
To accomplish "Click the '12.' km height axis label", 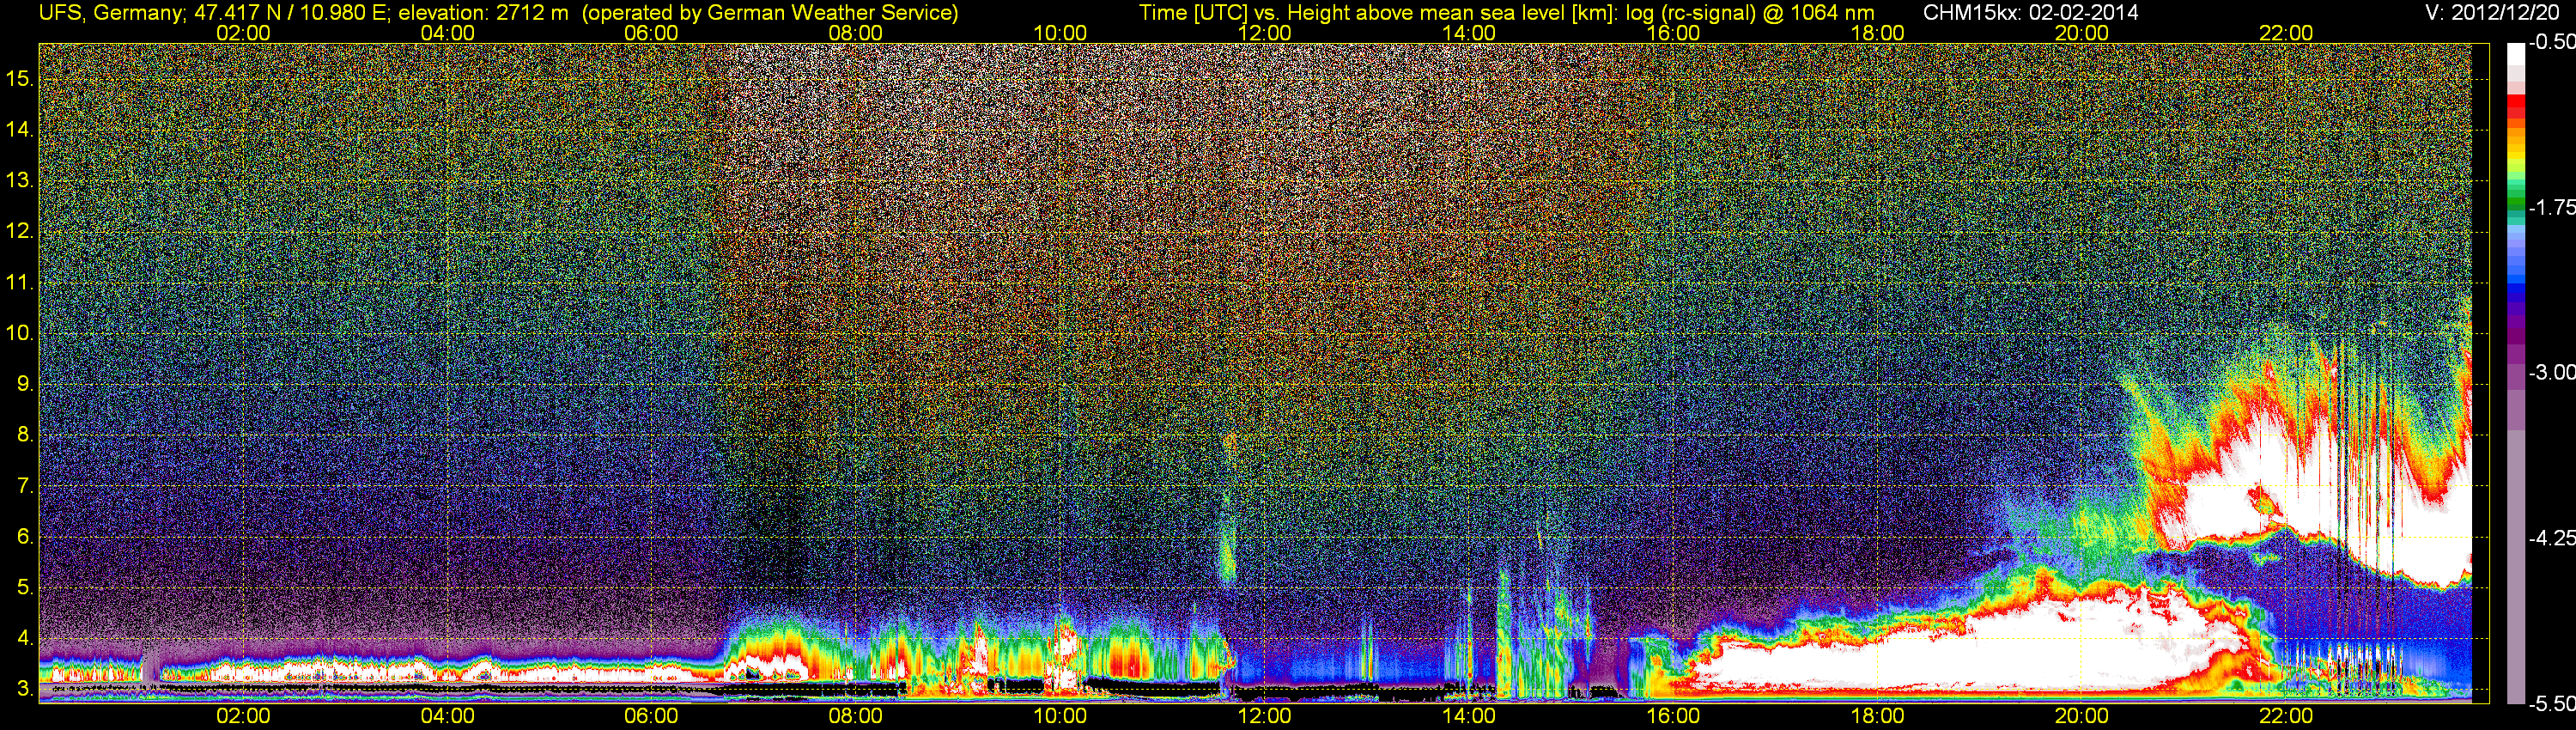I will click(21, 232).
